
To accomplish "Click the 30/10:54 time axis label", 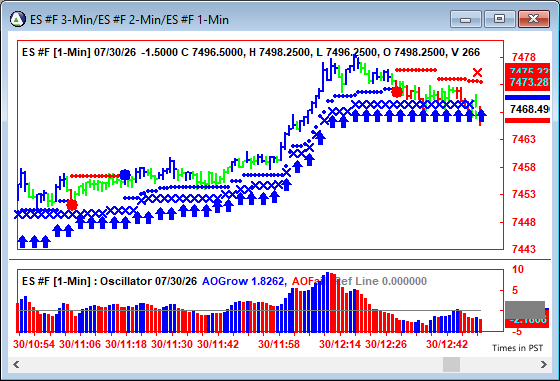I will (x=34, y=344).
